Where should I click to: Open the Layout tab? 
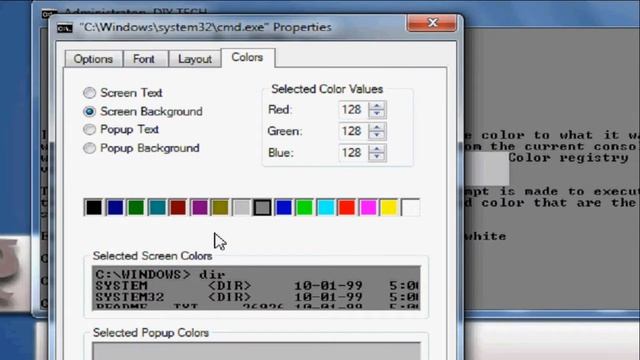(x=195, y=59)
